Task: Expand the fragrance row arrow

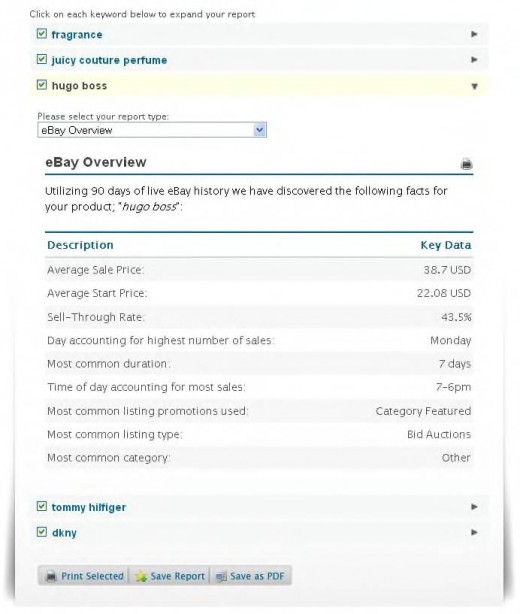Action: 474,34
